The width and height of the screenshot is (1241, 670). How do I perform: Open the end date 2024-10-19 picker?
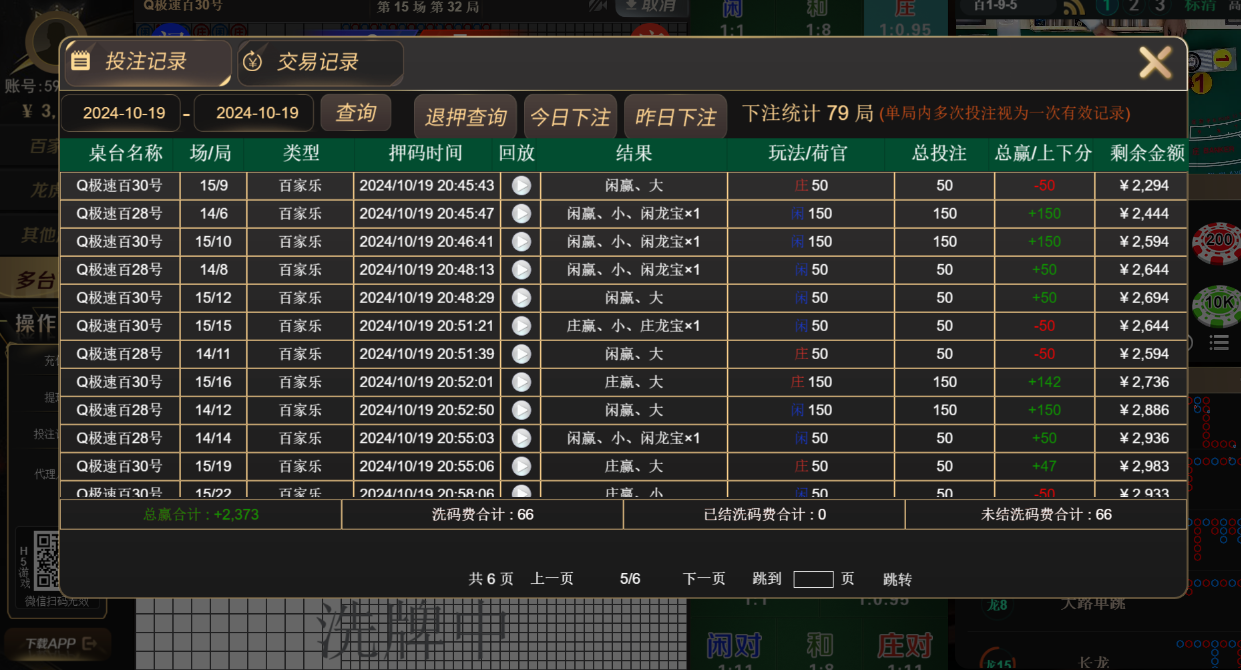(x=254, y=113)
